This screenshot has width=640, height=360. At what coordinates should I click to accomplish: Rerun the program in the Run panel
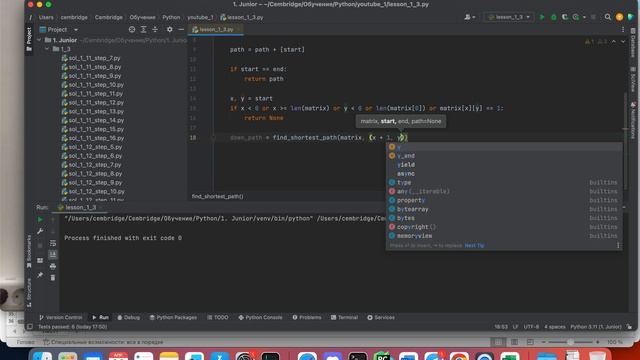[x=40, y=220]
